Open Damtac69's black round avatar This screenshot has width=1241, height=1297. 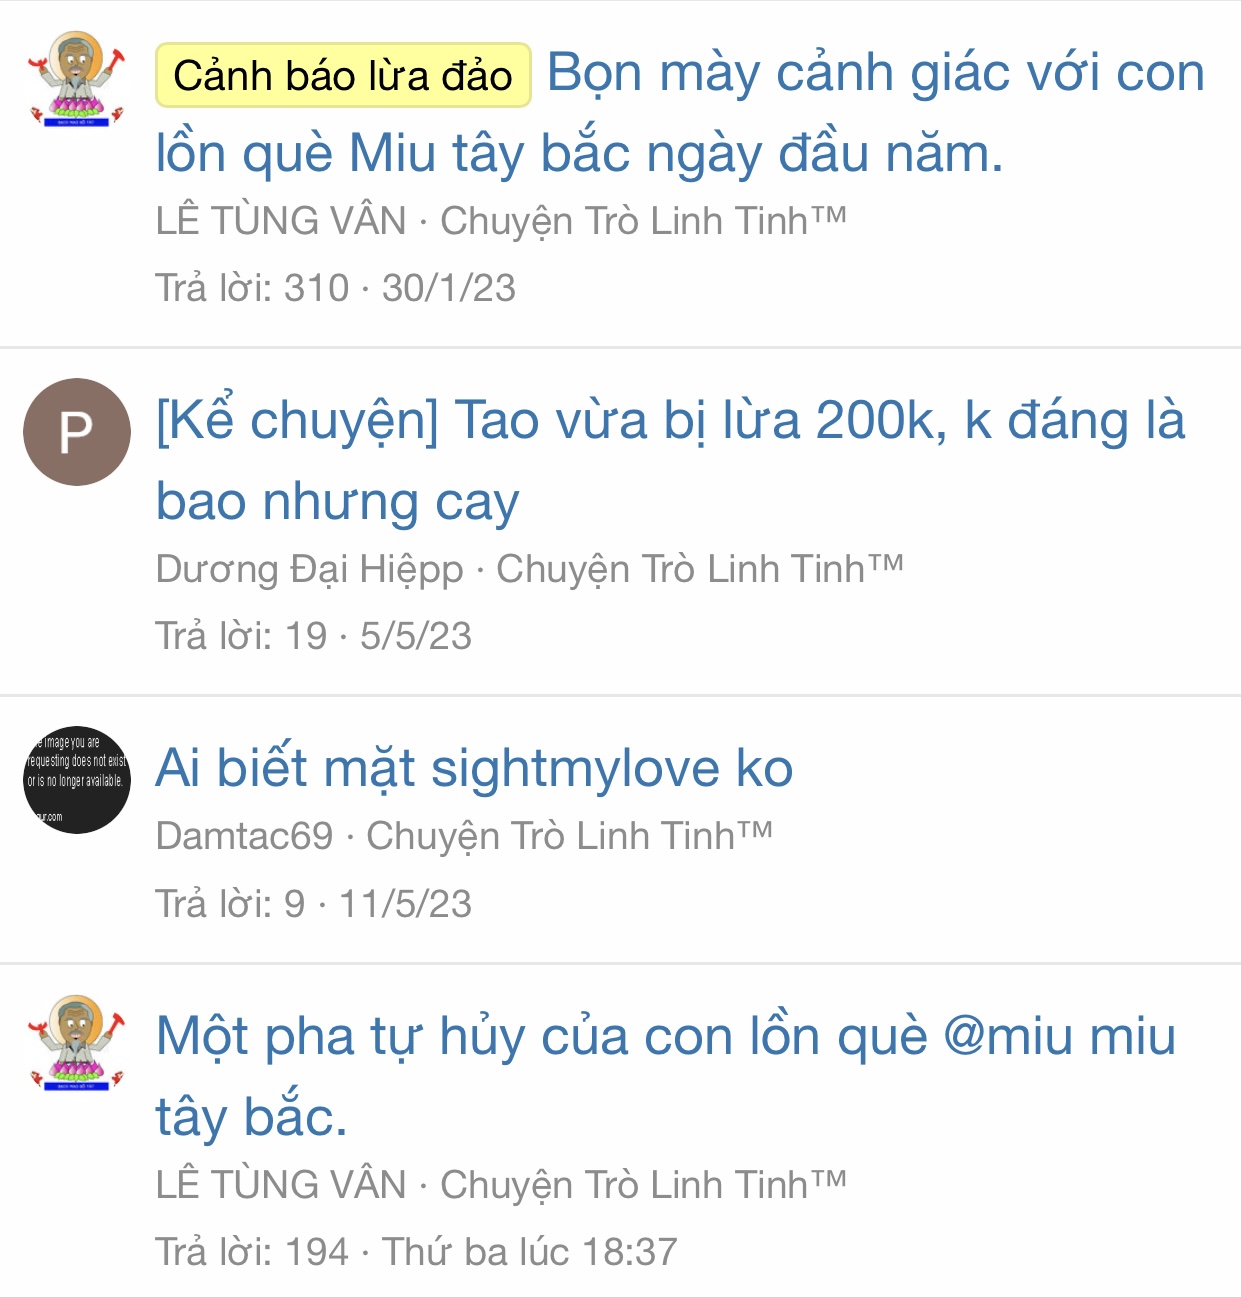point(77,780)
